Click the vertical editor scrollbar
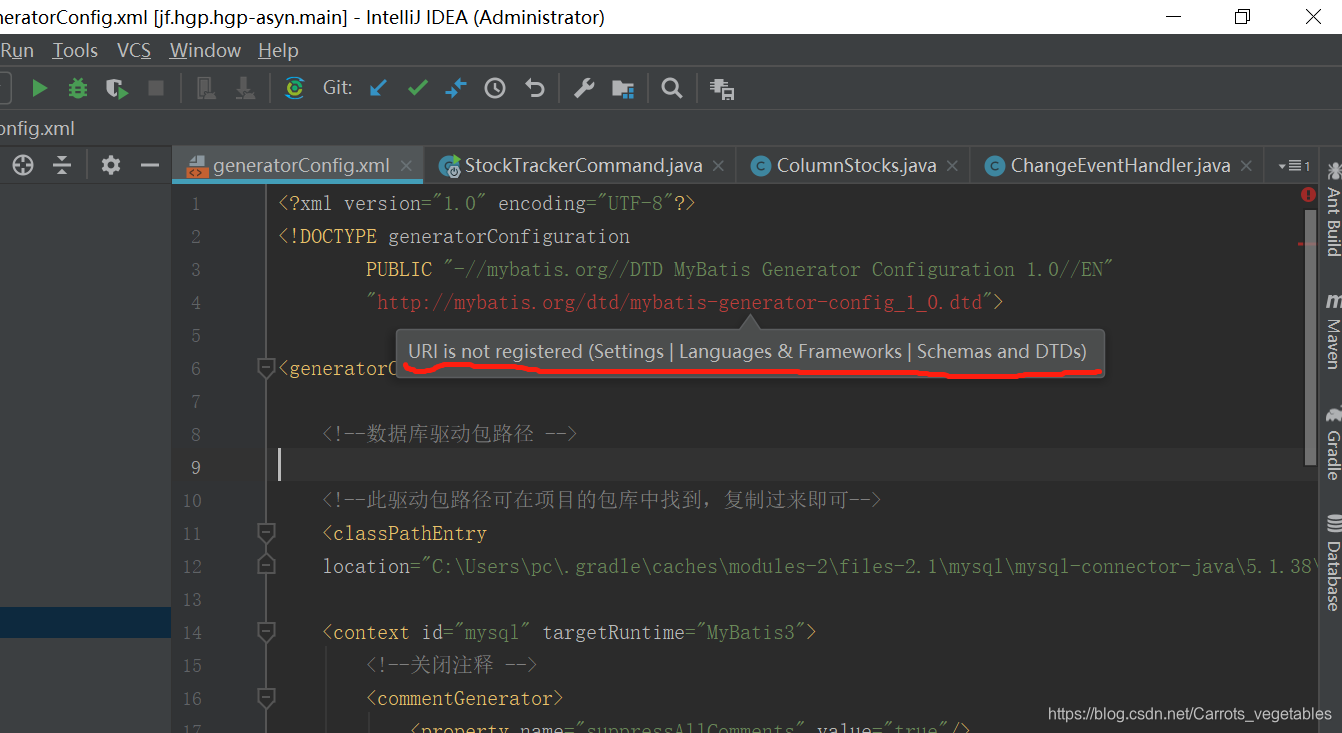 (1311, 335)
